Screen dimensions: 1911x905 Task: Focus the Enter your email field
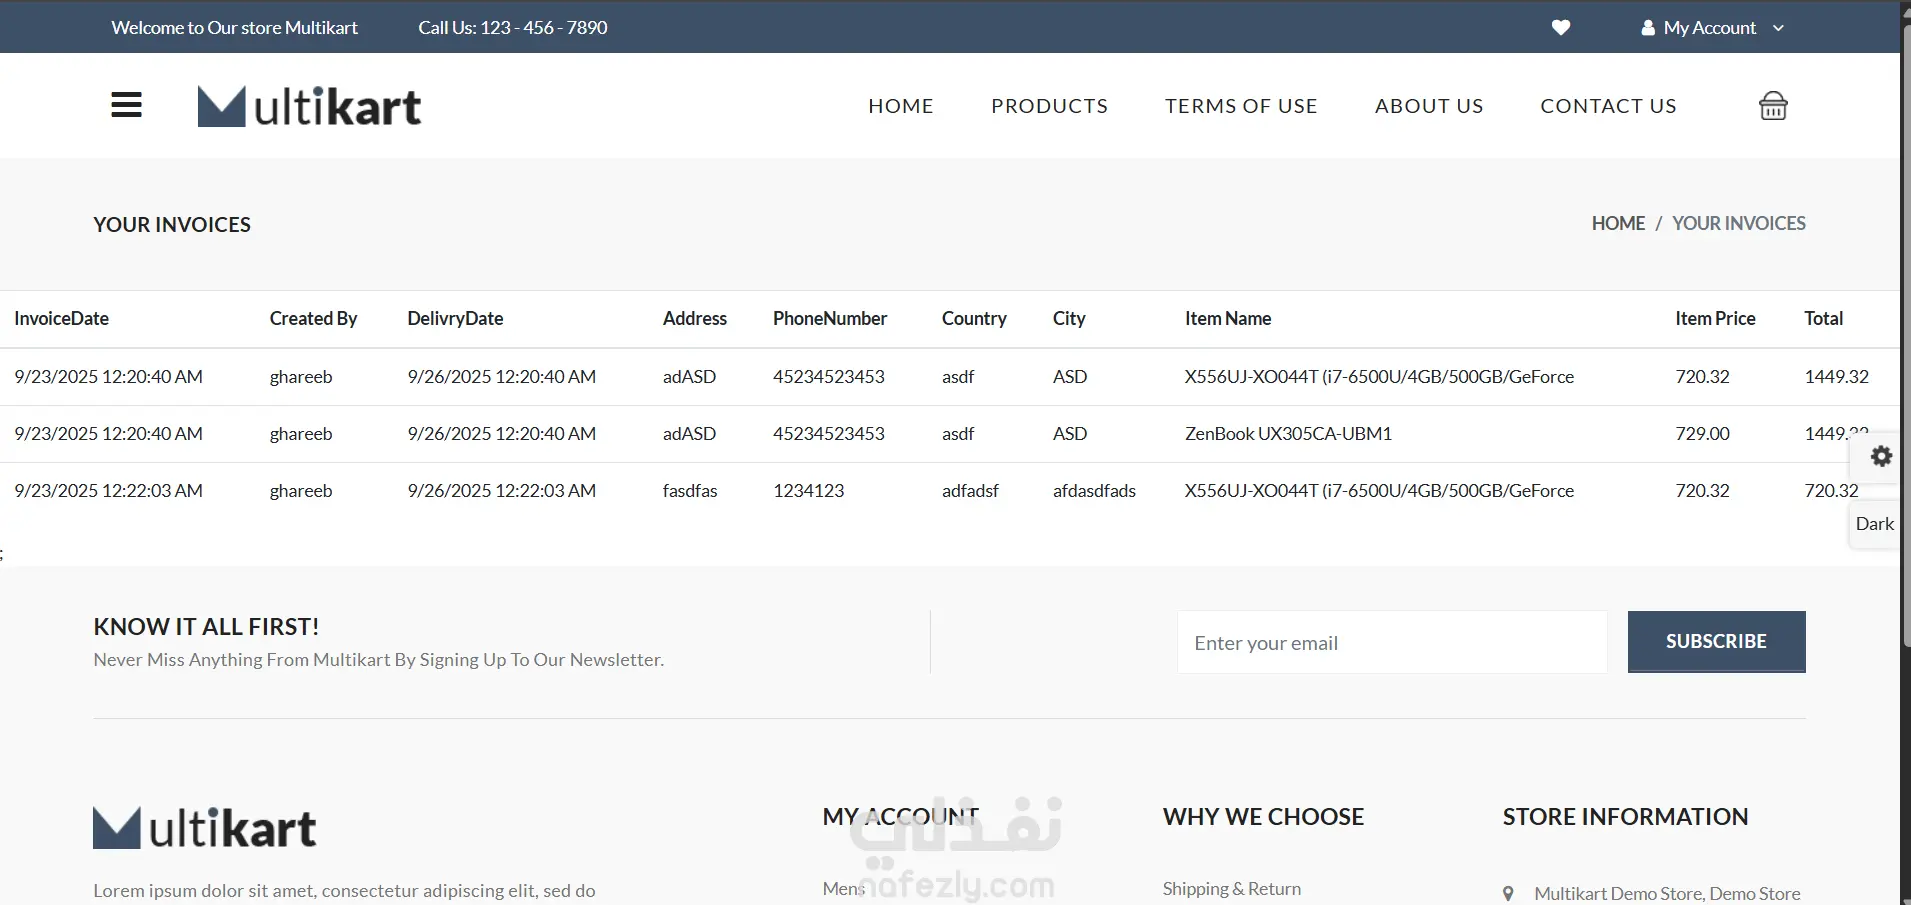pos(1391,642)
